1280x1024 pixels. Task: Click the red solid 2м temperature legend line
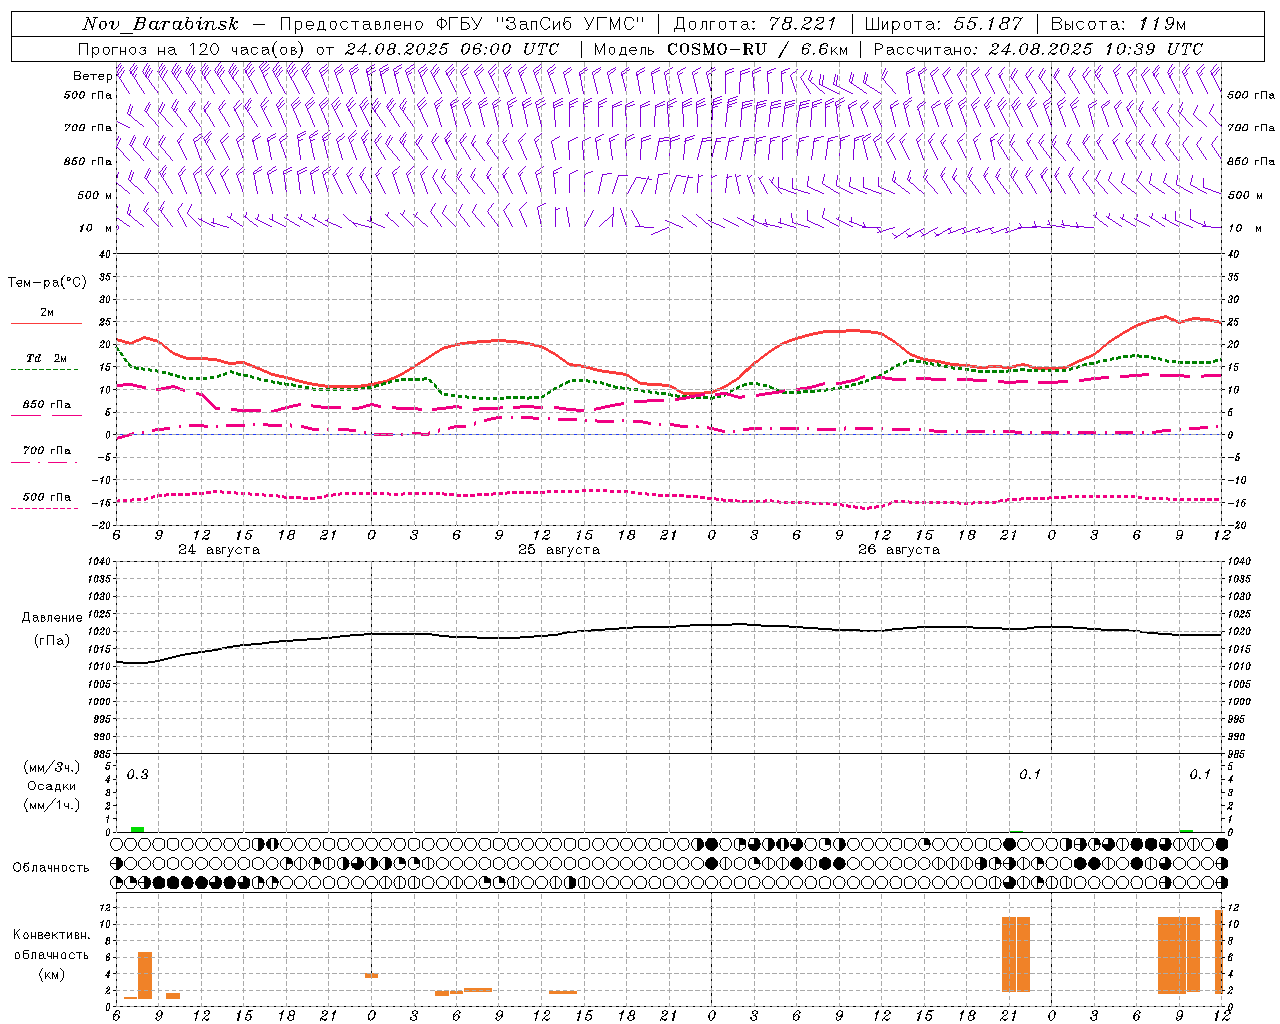(x=46, y=323)
